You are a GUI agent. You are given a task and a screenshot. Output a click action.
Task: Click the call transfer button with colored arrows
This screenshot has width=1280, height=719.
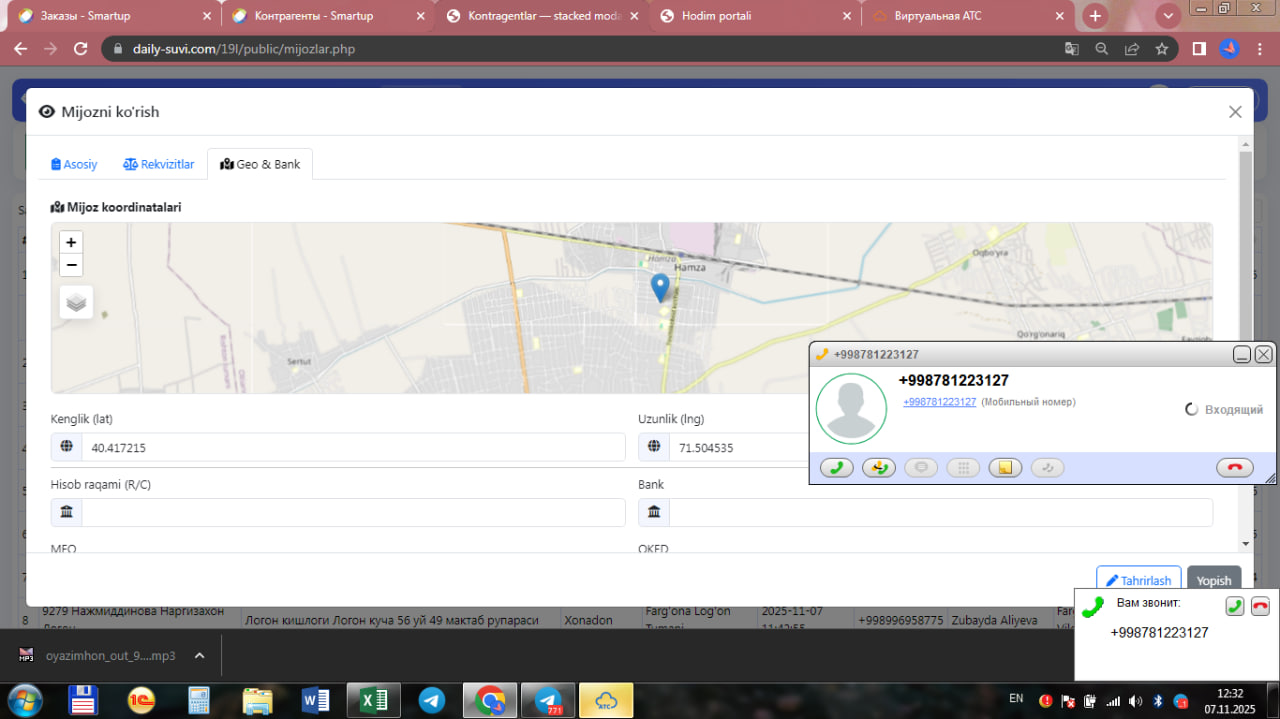click(x=879, y=467)
